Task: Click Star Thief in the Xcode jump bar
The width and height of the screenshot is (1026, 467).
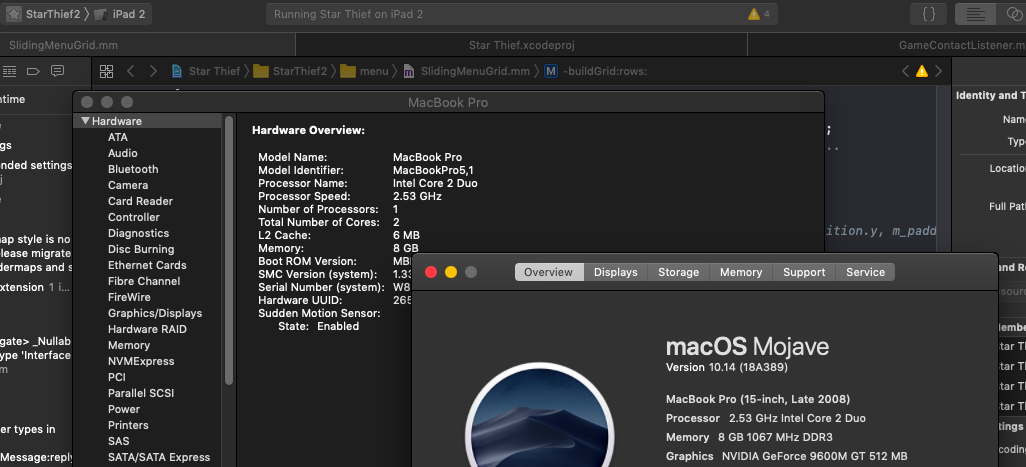Action: (214, 71)
